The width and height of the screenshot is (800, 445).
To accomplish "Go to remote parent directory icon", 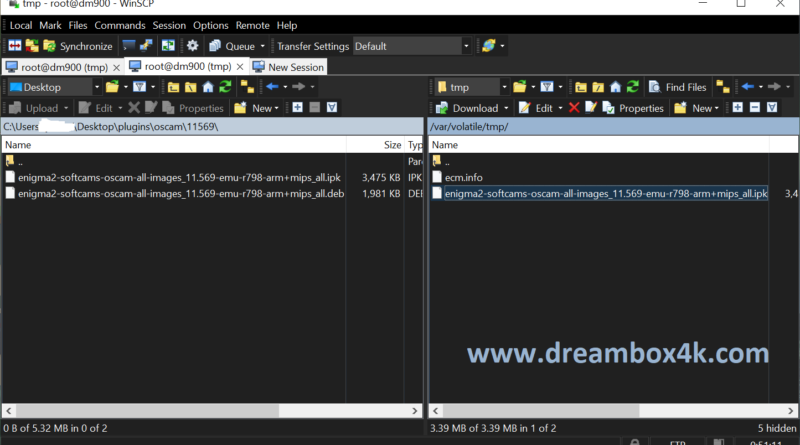I will point(581,87).
